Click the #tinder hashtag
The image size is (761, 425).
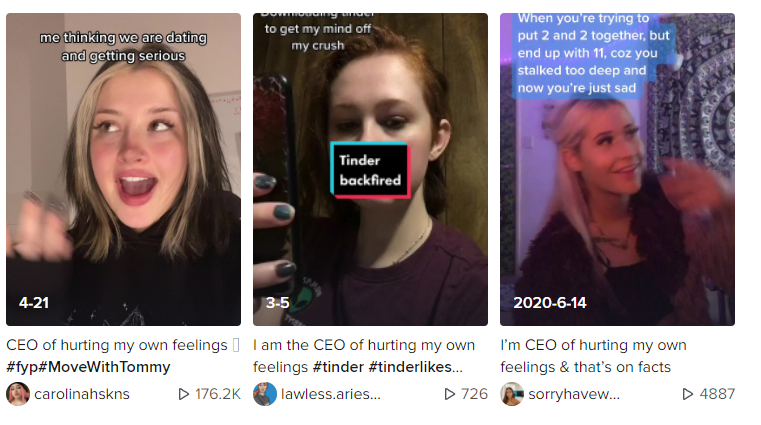click(x=338, y=367)
